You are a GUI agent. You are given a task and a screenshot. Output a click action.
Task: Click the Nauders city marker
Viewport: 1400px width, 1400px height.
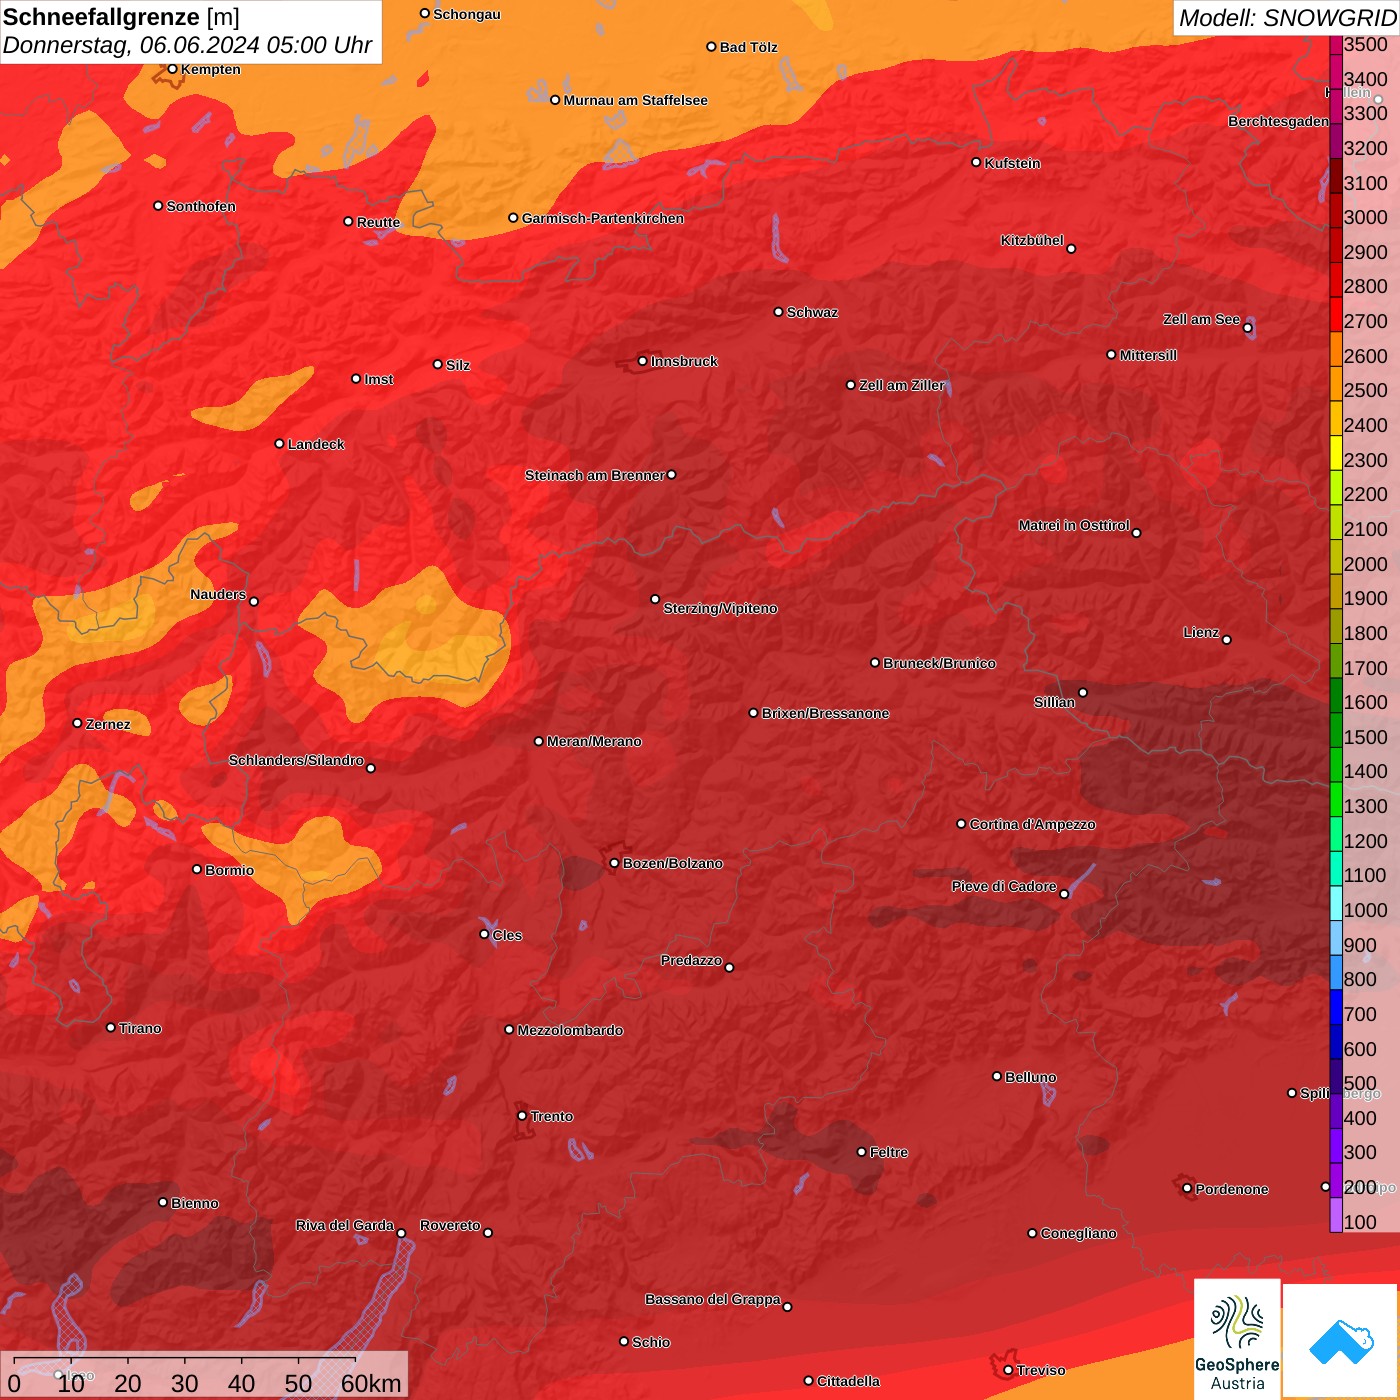pyautogui.click(x=254, y=601)
